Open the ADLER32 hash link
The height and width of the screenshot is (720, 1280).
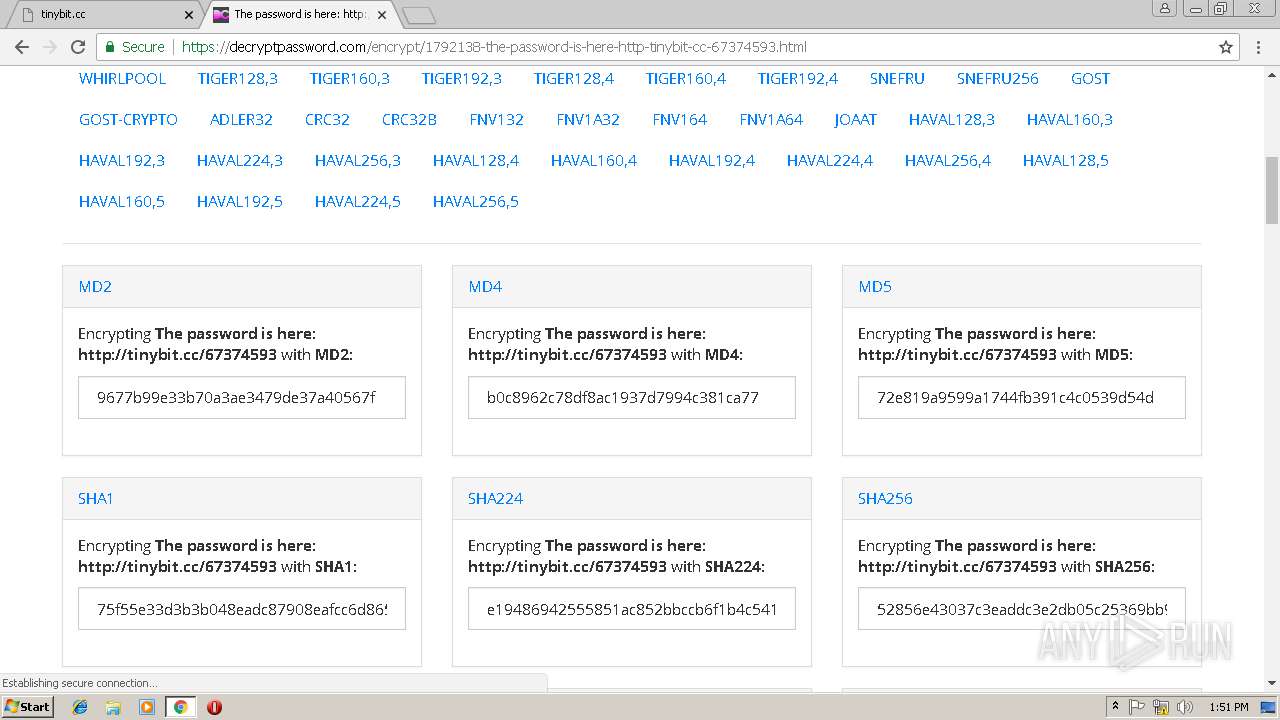click(x=241, y=119)
